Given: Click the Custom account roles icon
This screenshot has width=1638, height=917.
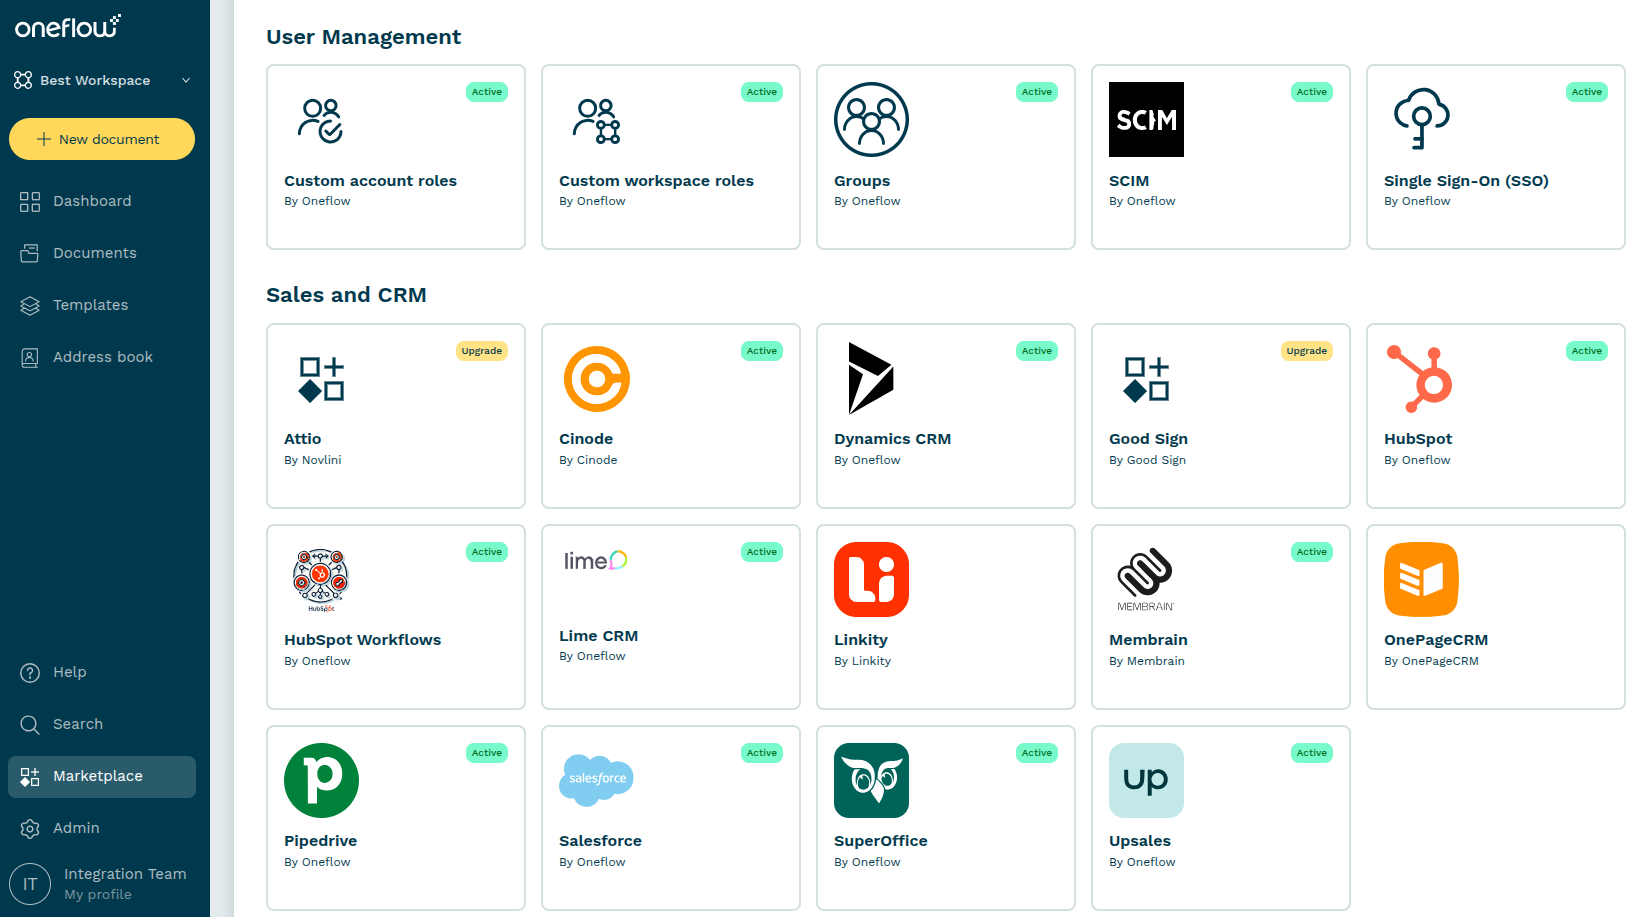Looking at the screenshot, I should point(321,120).
